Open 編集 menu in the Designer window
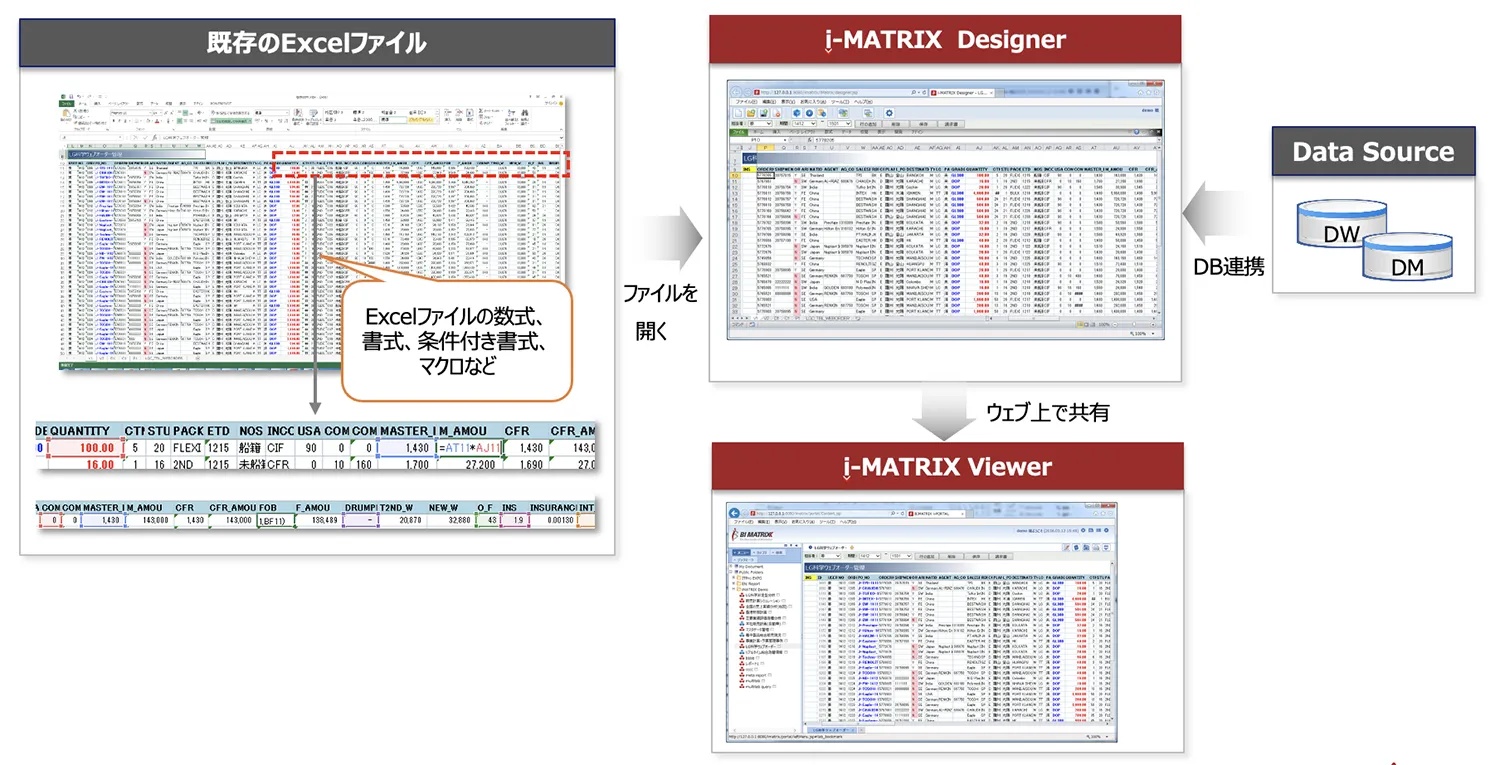Screen dimensions: 1500x765 769,102
